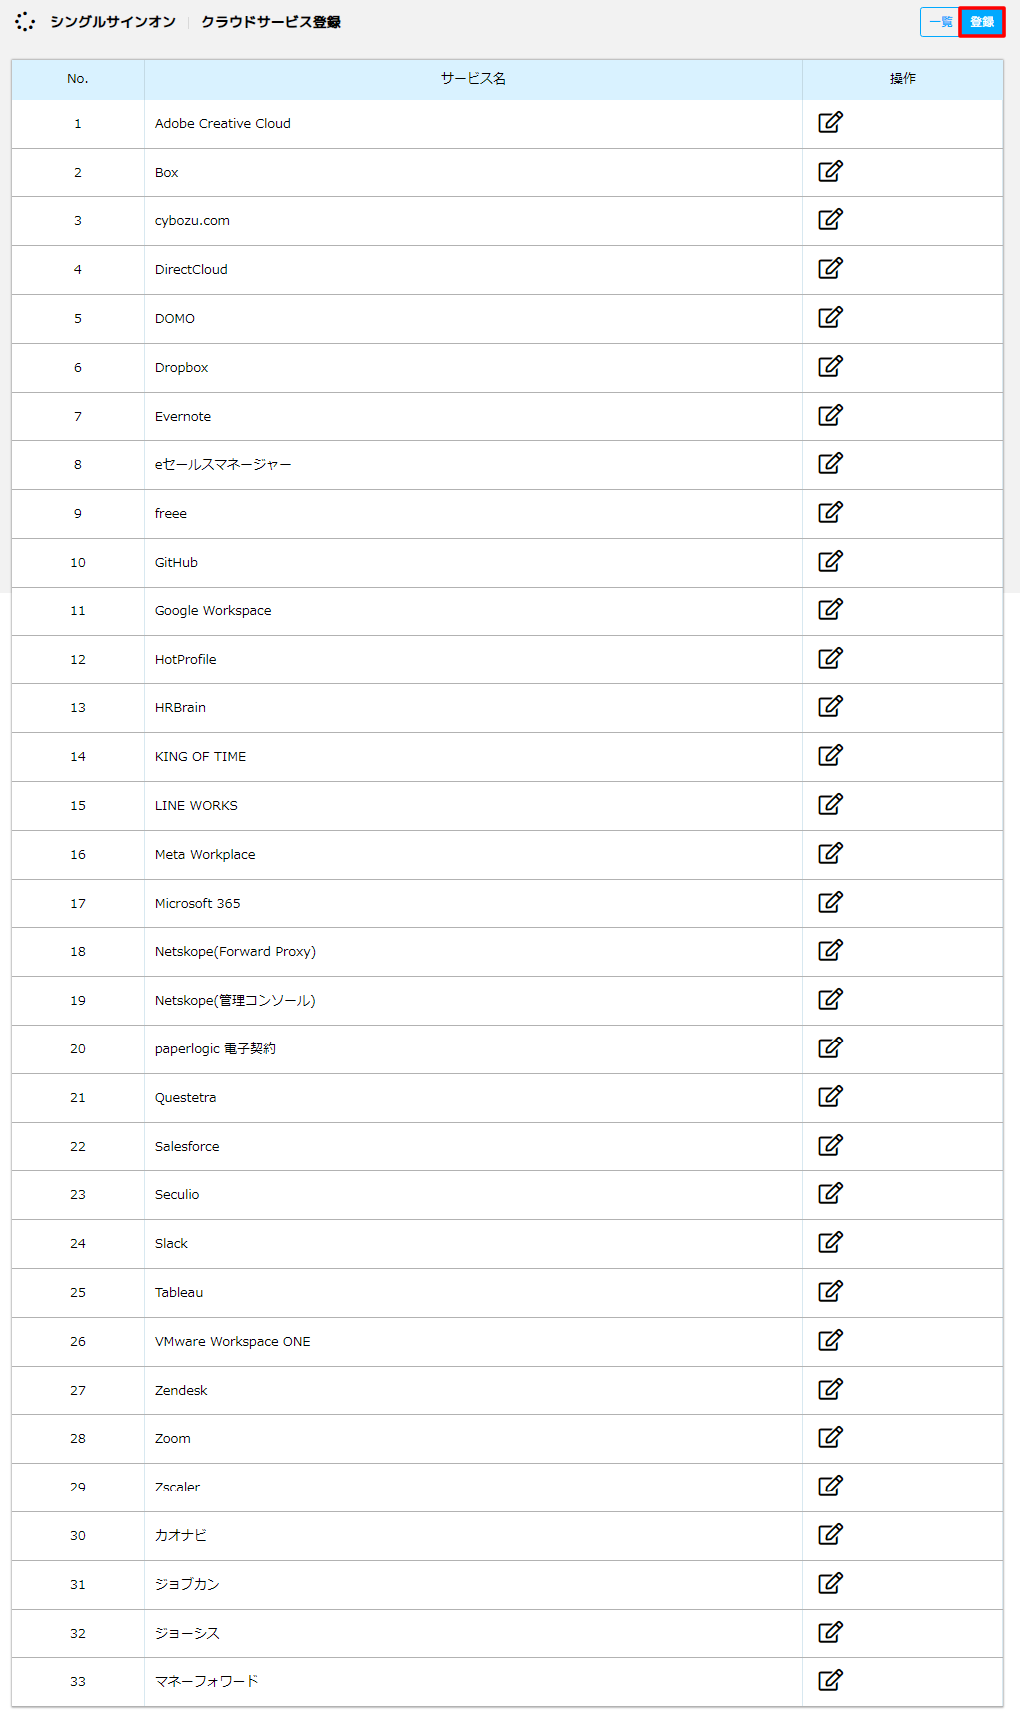
Task: Click the 登録 button
Action: coord(982,22)
